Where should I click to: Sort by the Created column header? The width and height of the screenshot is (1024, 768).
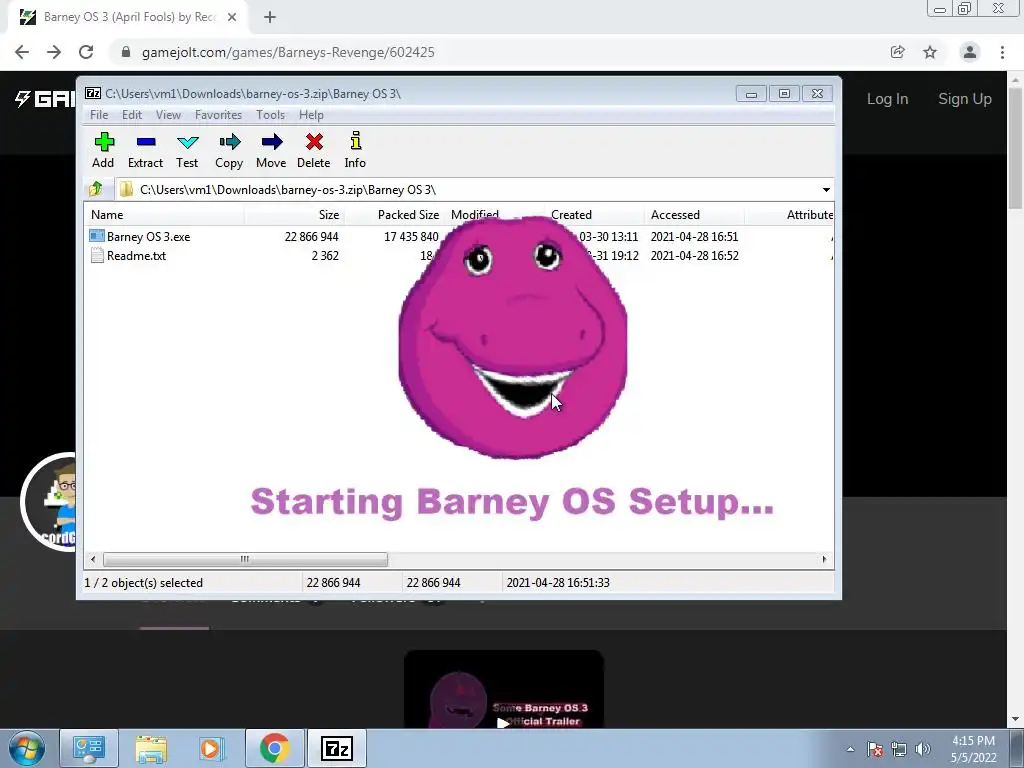[x=594, y=215]
